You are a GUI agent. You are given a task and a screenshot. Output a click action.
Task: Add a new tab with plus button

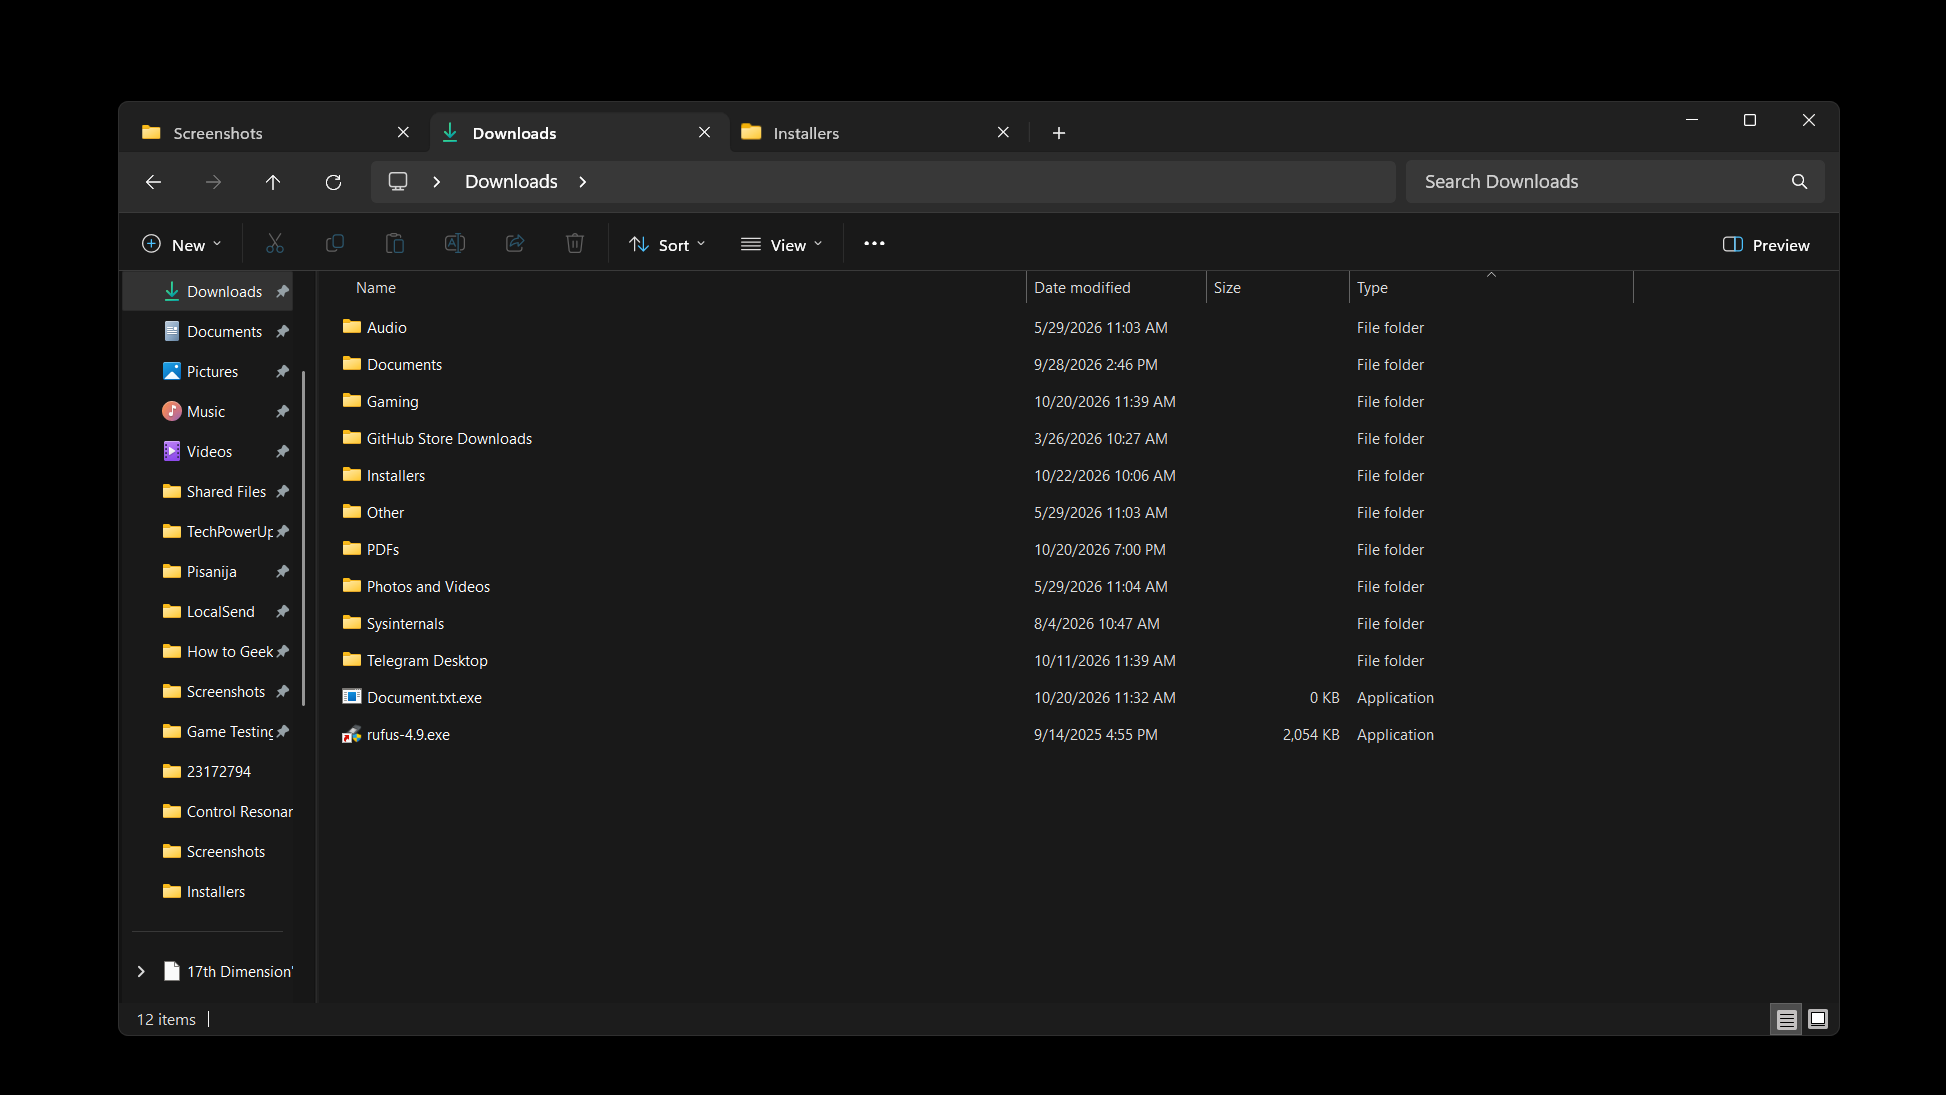click(1059, 133)
